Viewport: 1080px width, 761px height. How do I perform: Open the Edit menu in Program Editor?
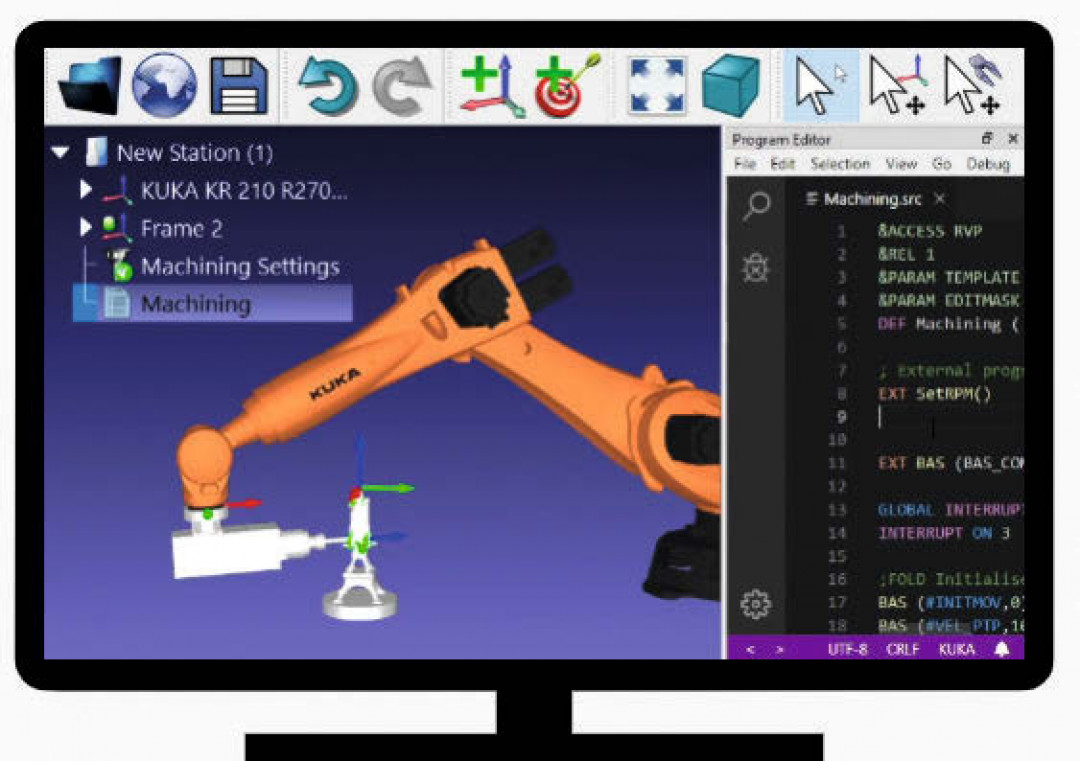coord(782,164)
